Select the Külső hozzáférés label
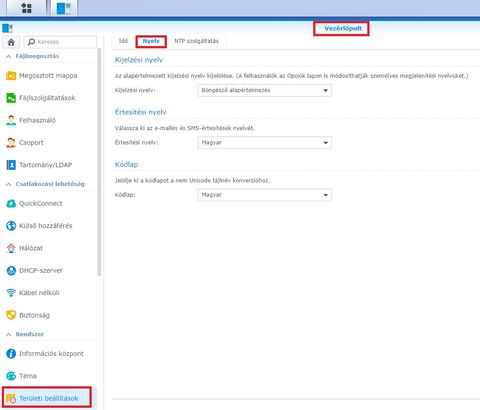Viewport: 480px width, 410px height. (x=46, y=226)
